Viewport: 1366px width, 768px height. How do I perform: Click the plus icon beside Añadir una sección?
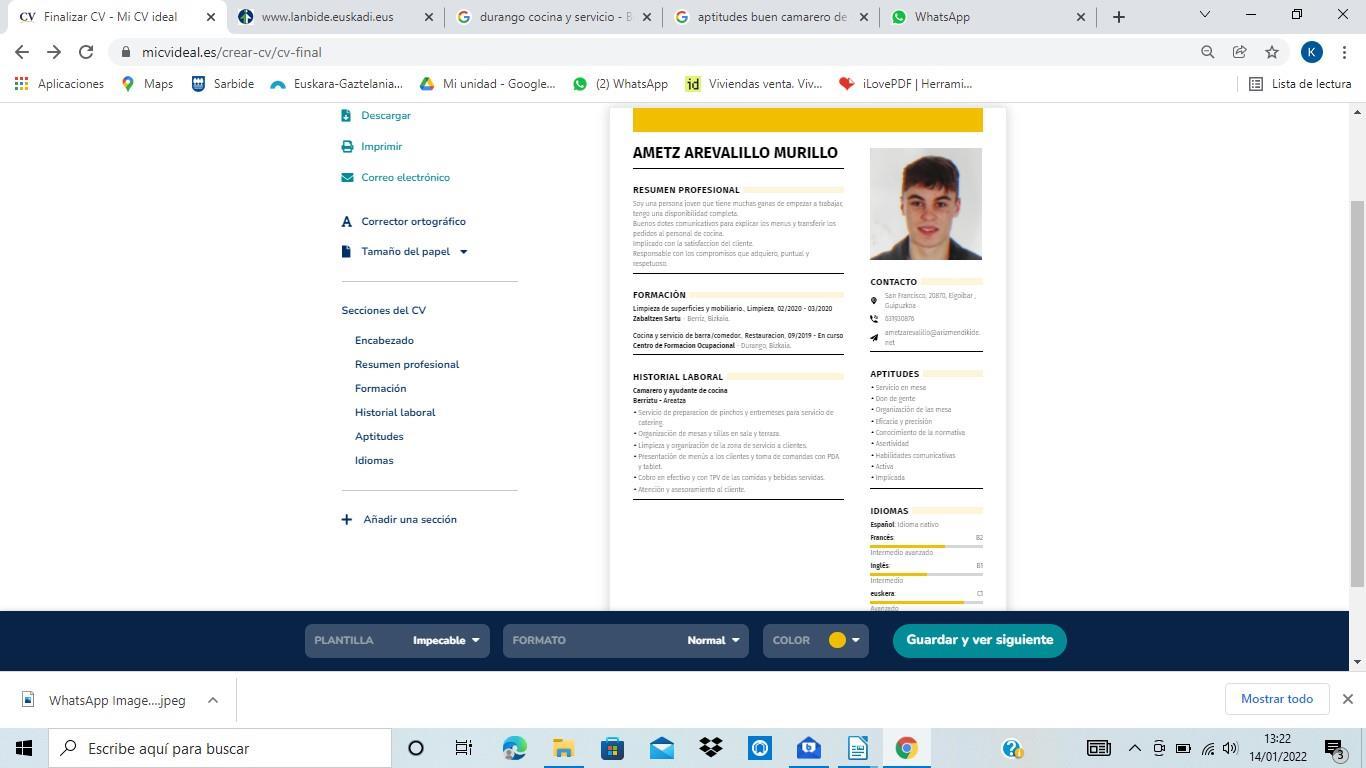[347, 520]
